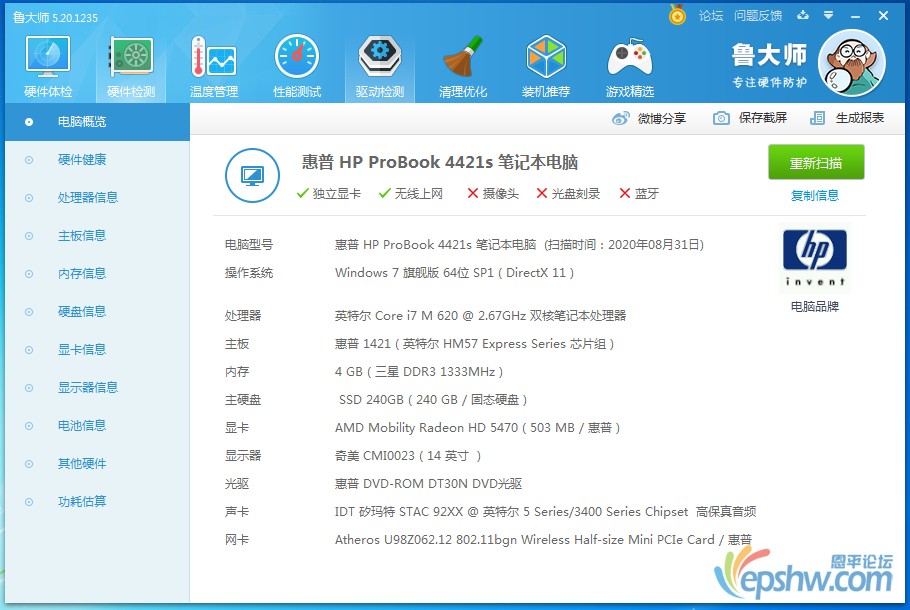Open 清理优化 cleanup broom icon
The width and height of the screenshot is (910, 610).
click(463, 67)
